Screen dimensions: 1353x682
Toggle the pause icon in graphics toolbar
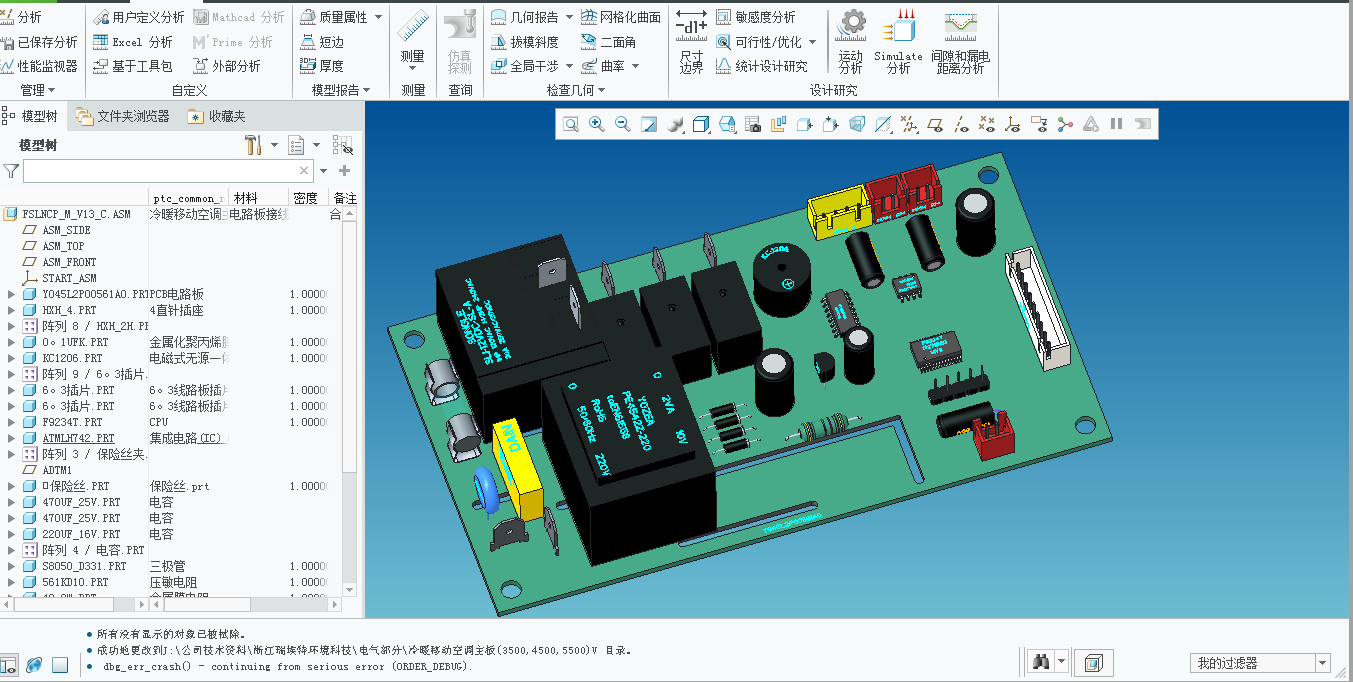[1117, 124]
